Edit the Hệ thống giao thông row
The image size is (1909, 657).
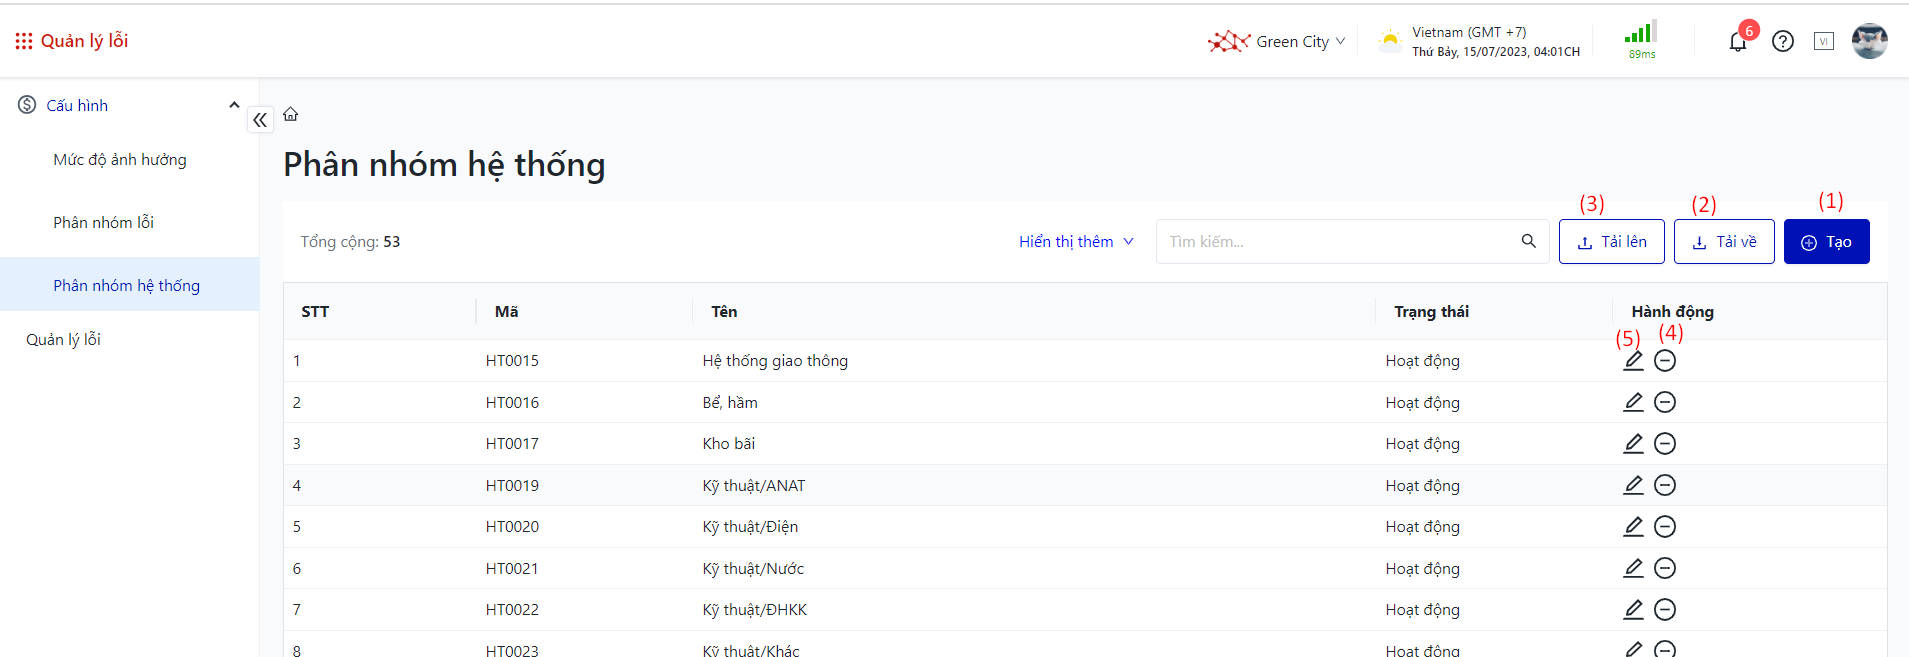click(x=1633, y=361)
